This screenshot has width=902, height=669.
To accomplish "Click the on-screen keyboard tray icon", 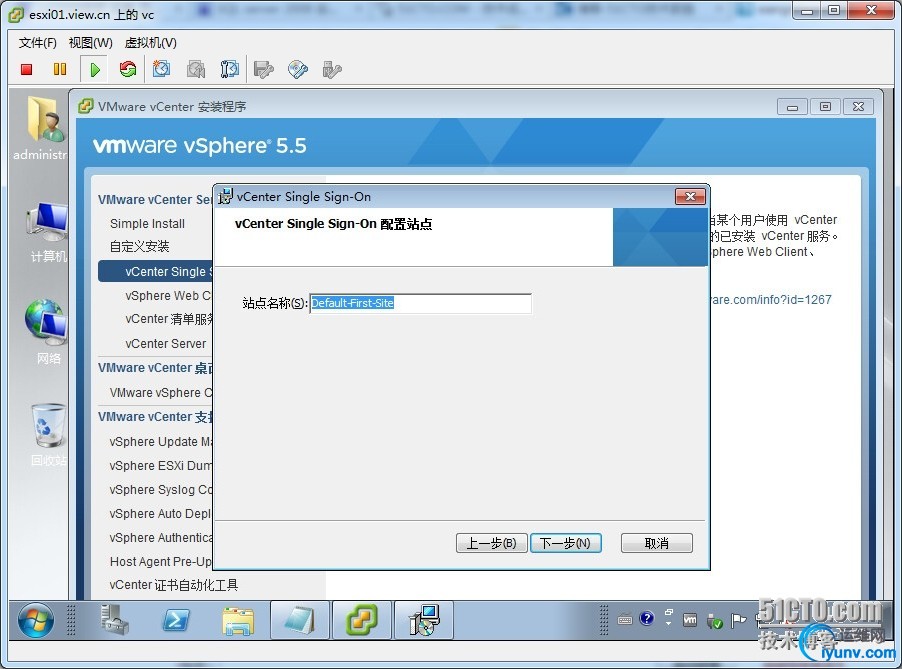I will click(625, 620).
